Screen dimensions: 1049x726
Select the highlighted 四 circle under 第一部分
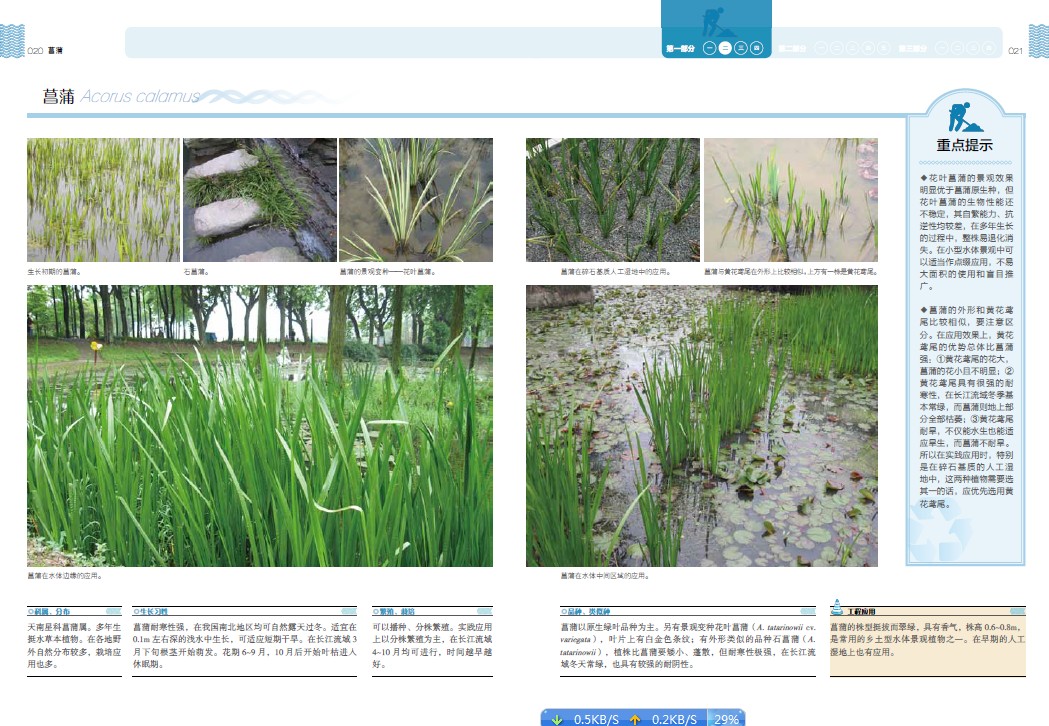click(x=757, y=48)
